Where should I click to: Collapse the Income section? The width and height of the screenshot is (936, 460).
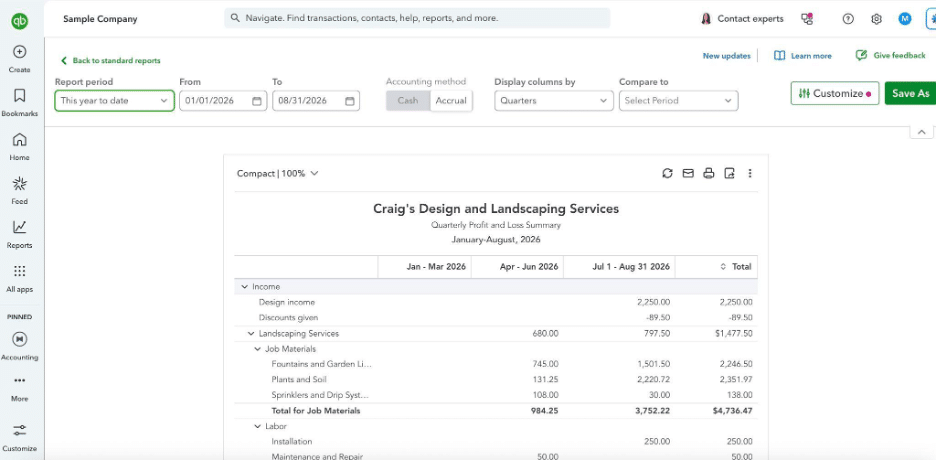pos(244,287)
